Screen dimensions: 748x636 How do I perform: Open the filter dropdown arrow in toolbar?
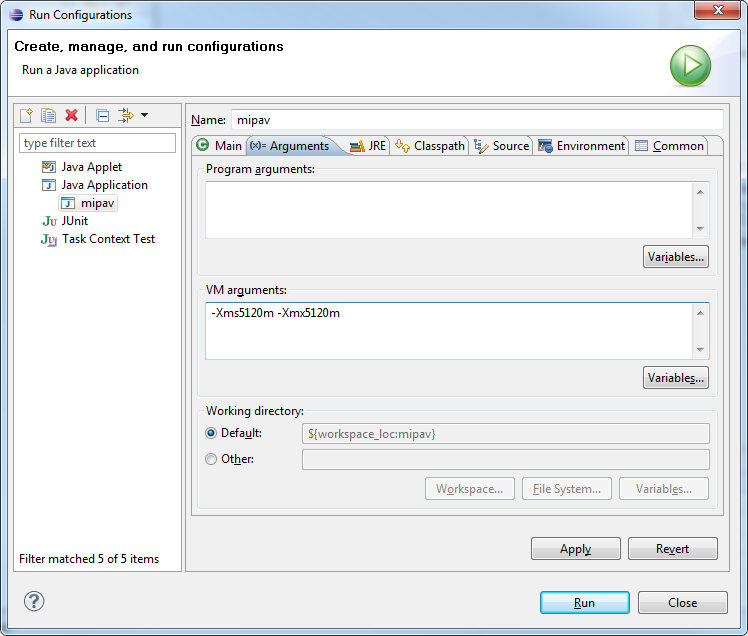click(144, 116)
